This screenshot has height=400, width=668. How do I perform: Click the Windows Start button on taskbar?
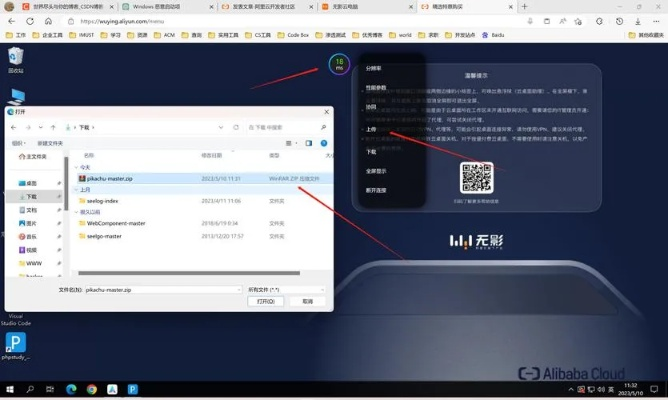pos(10,389)
